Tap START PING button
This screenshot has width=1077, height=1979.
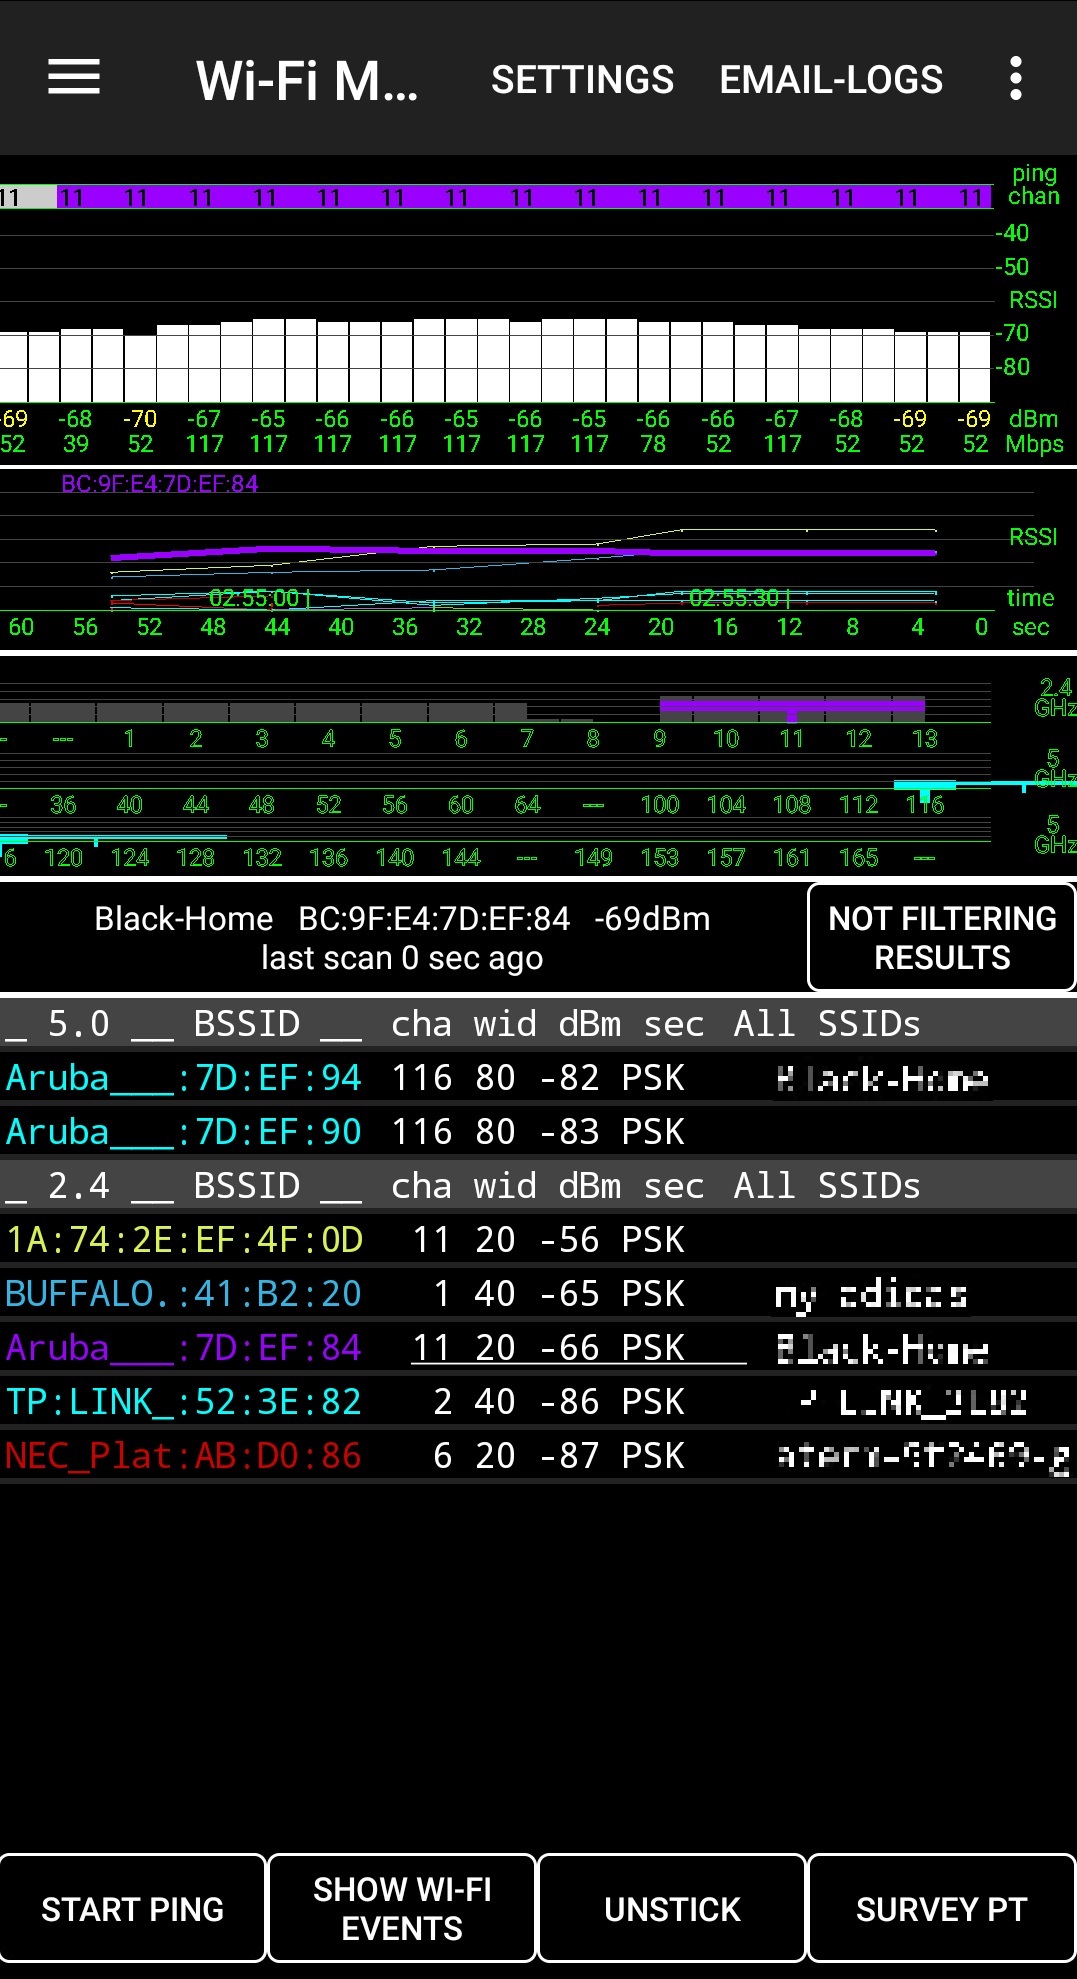pos(133,1908)
